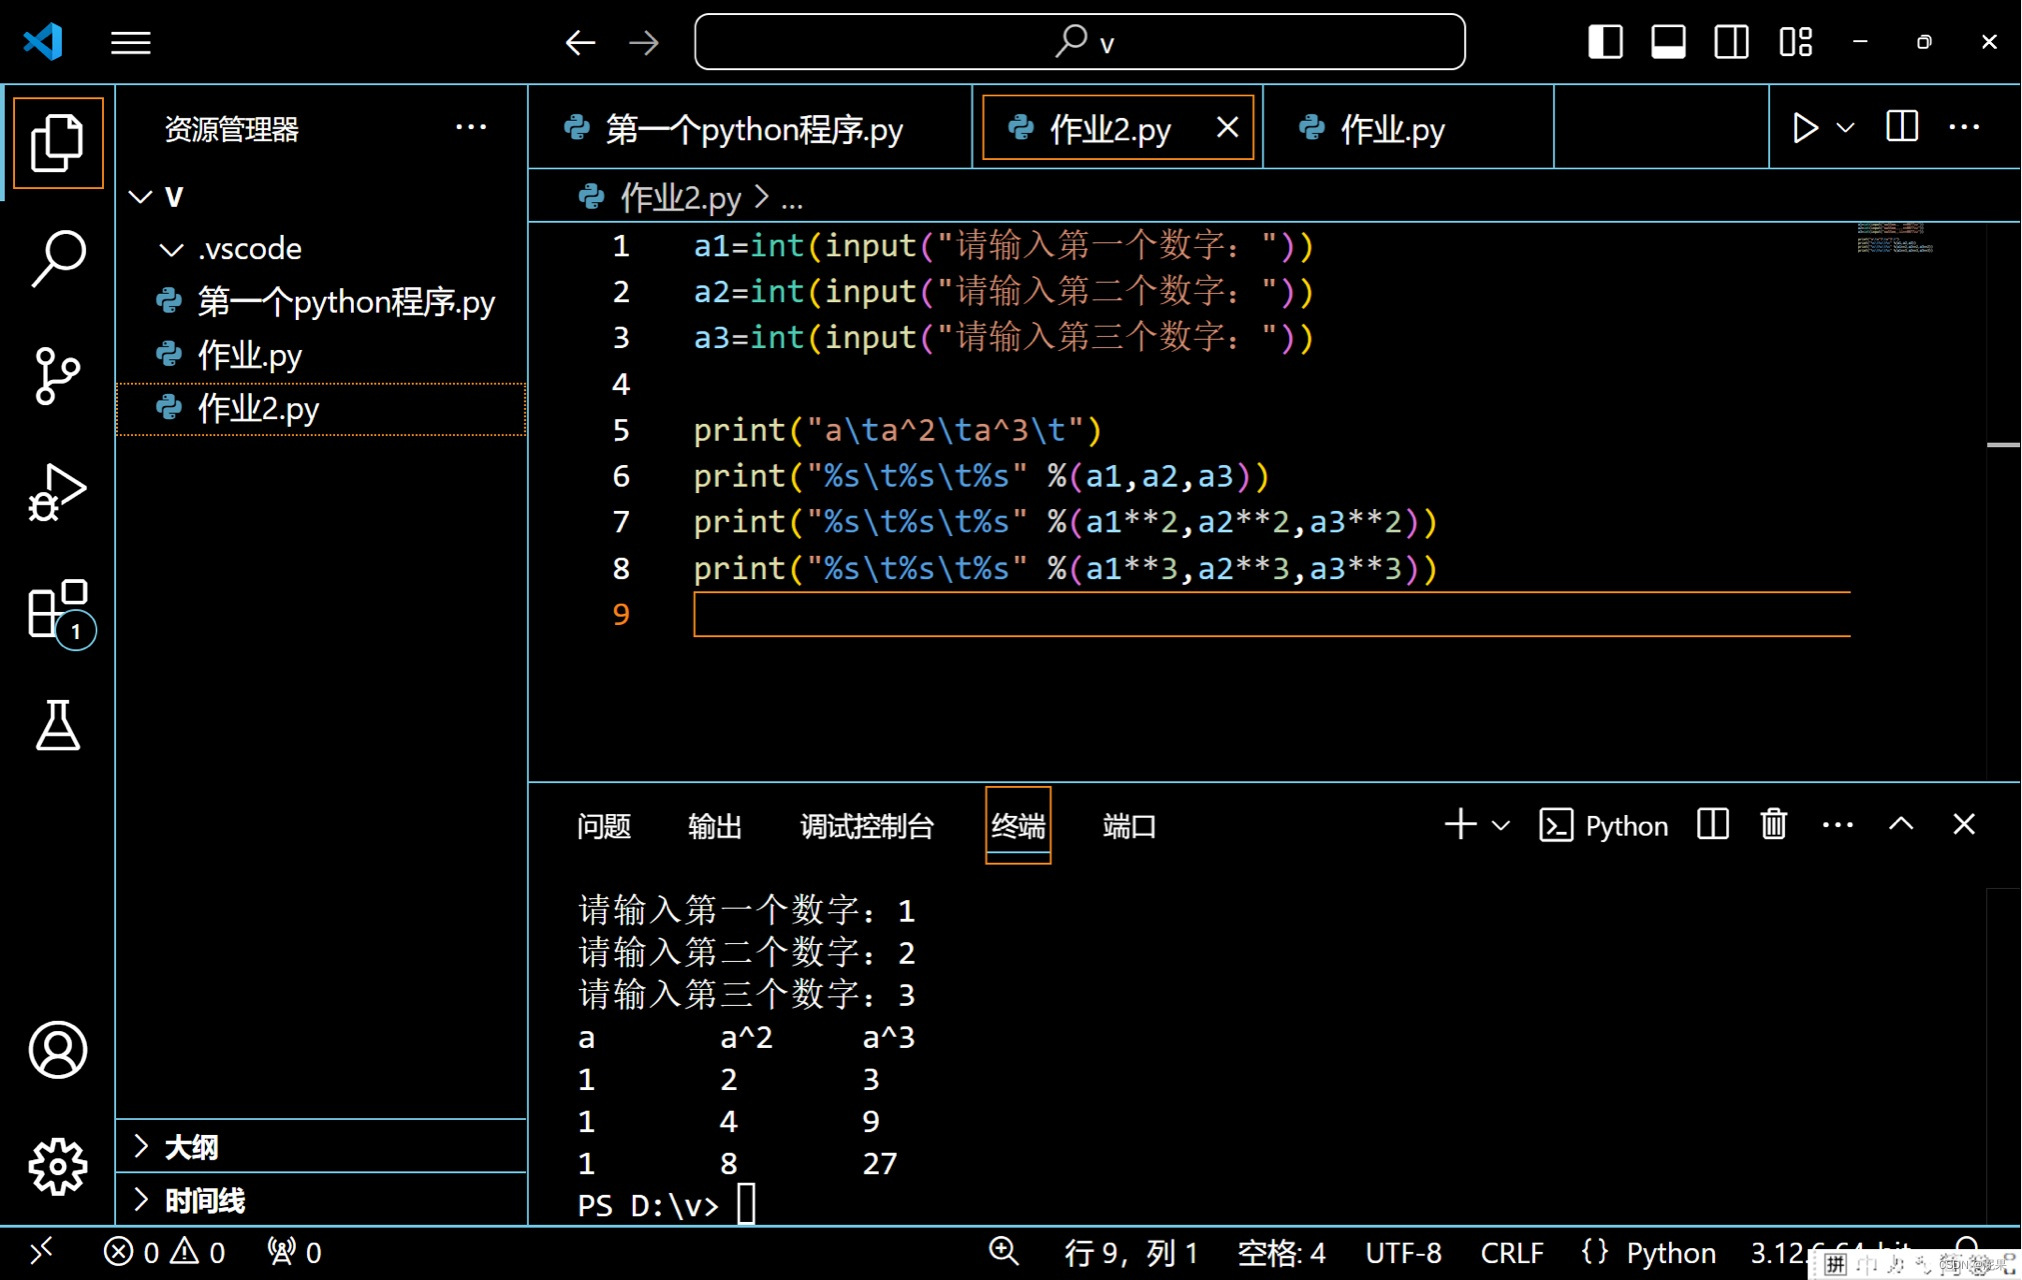Select the Python language mode
Image resolution: width=2022 pixels, height=1280 pixels.
tap(1670, 1252)
